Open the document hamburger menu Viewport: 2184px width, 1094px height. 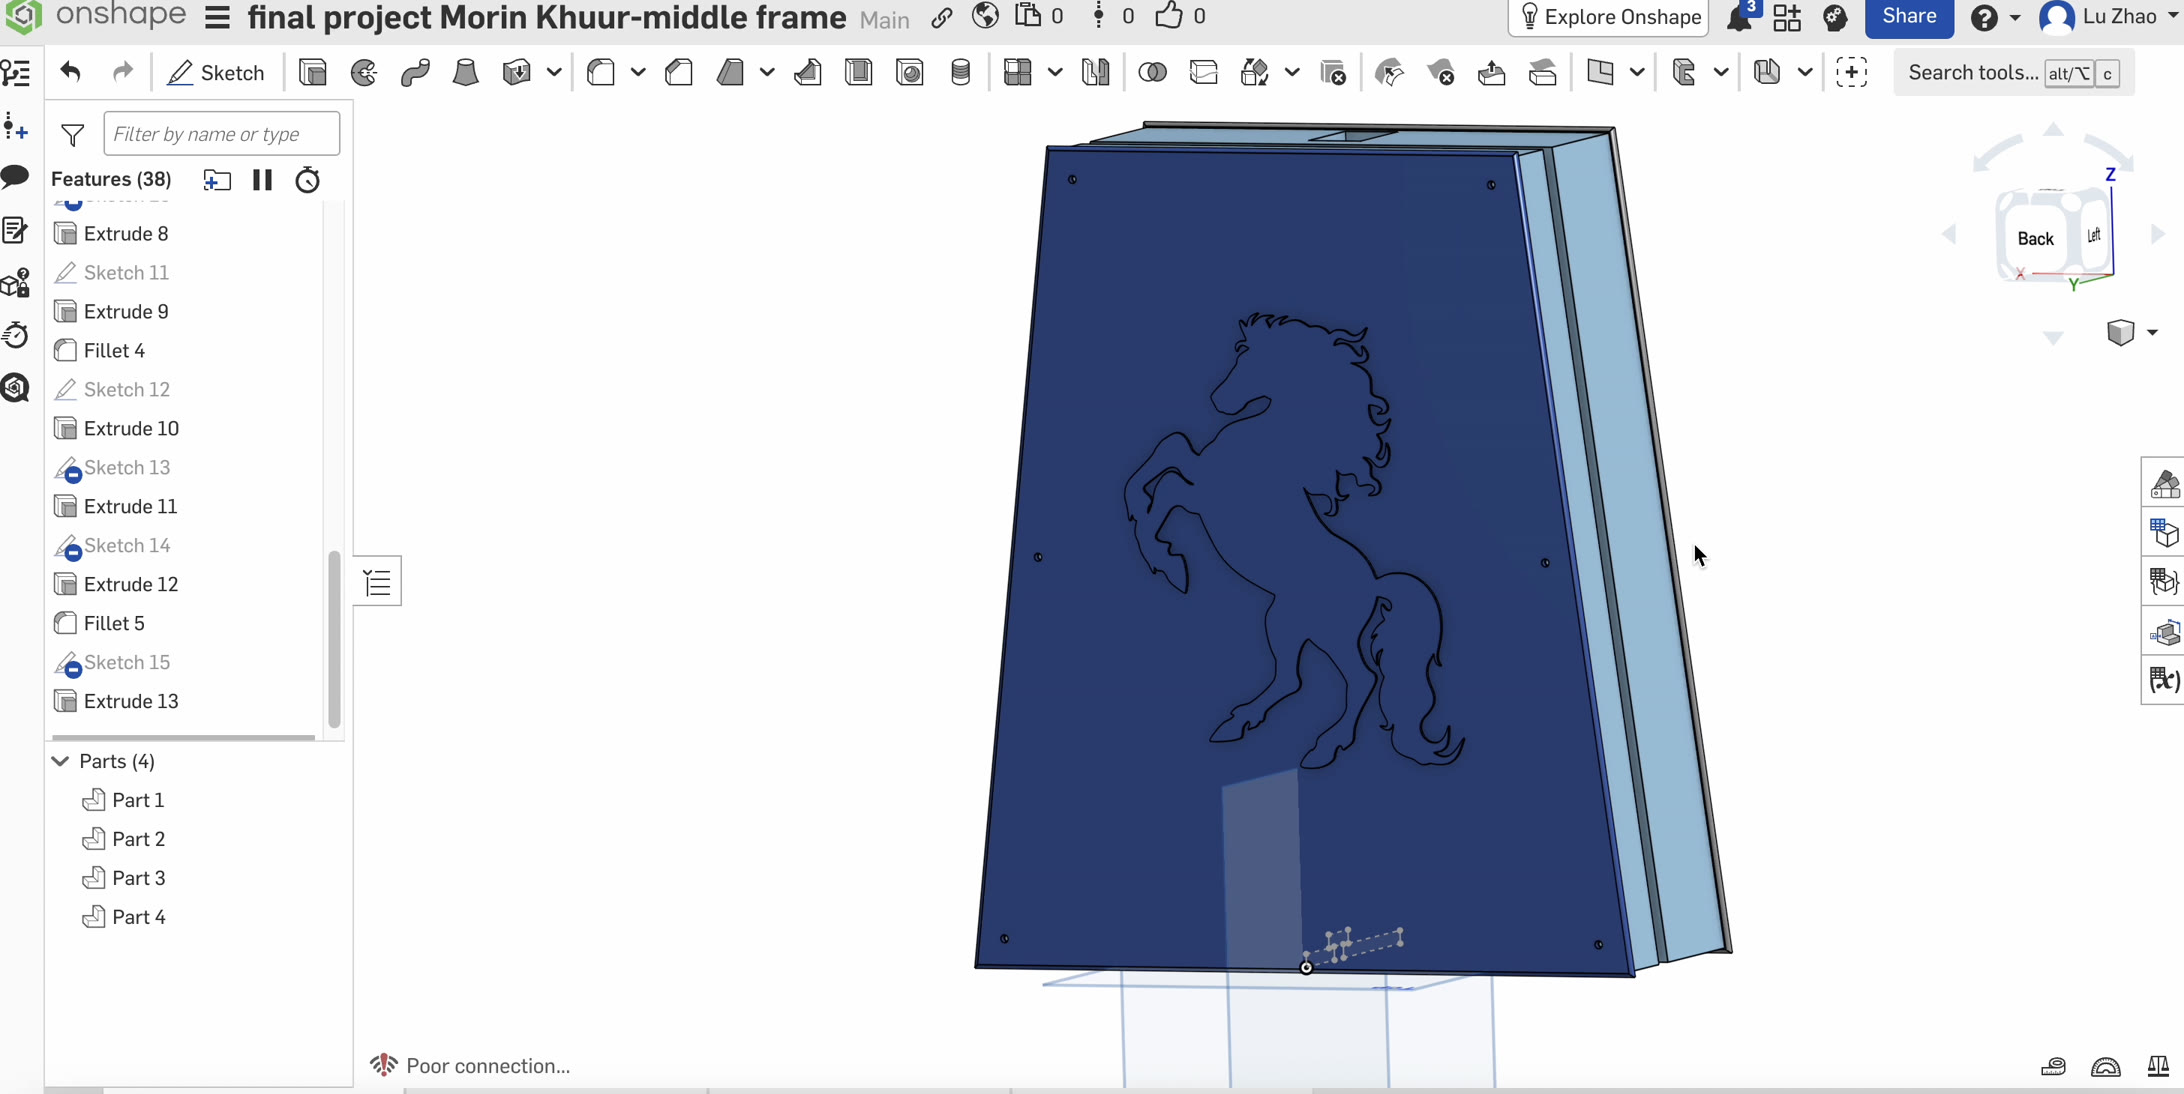[x=217, y=17]
